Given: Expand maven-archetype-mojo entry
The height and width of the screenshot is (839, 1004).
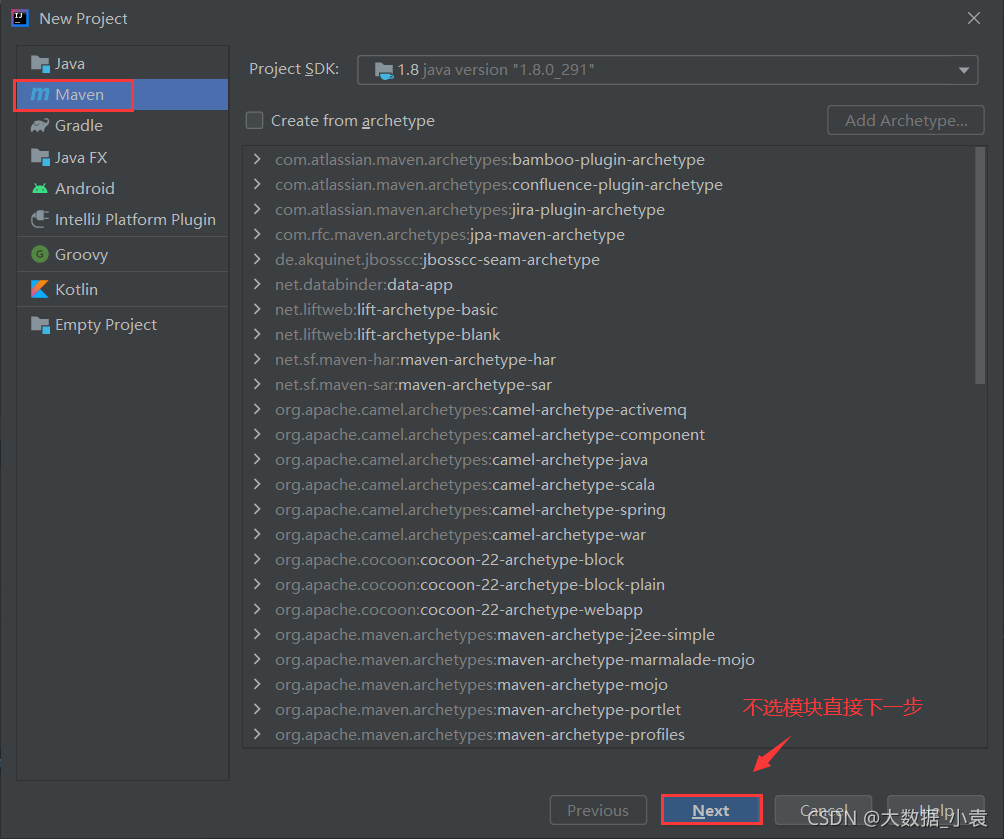Looking at the screenshot, I should 257,683.
